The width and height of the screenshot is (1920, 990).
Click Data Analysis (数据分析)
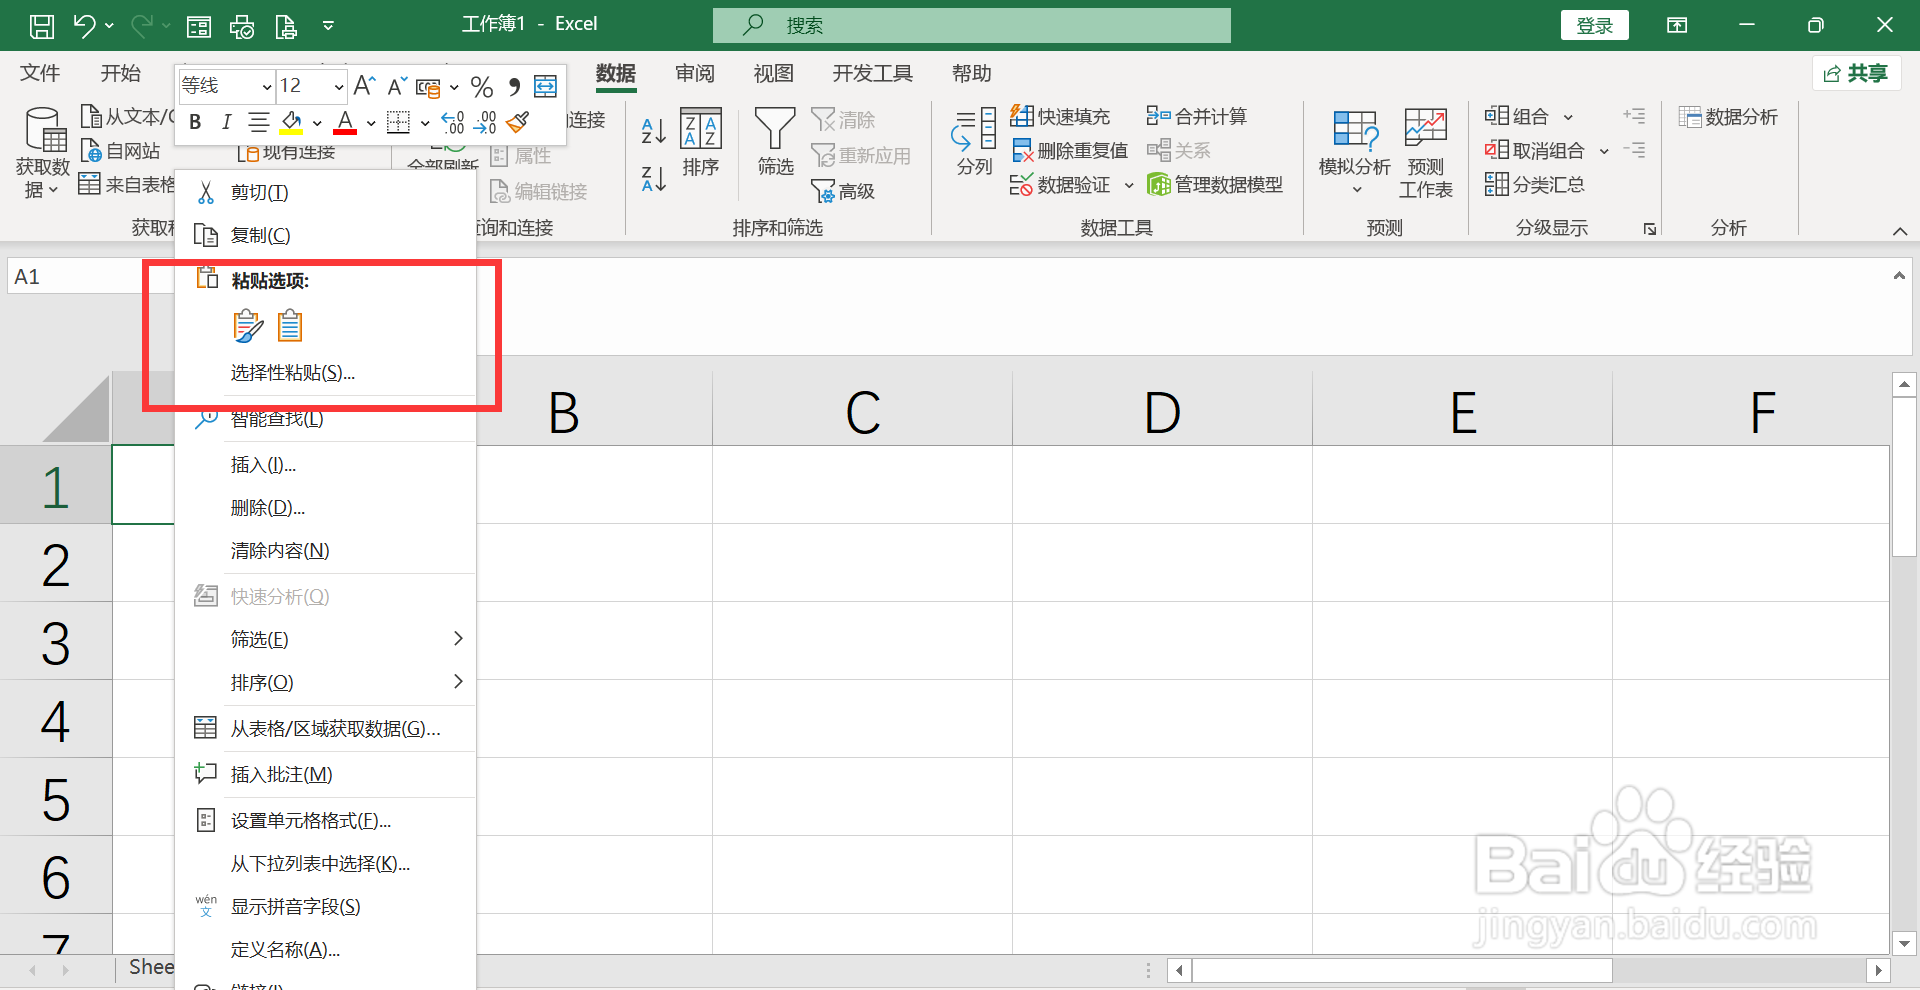coord(1728,117)
